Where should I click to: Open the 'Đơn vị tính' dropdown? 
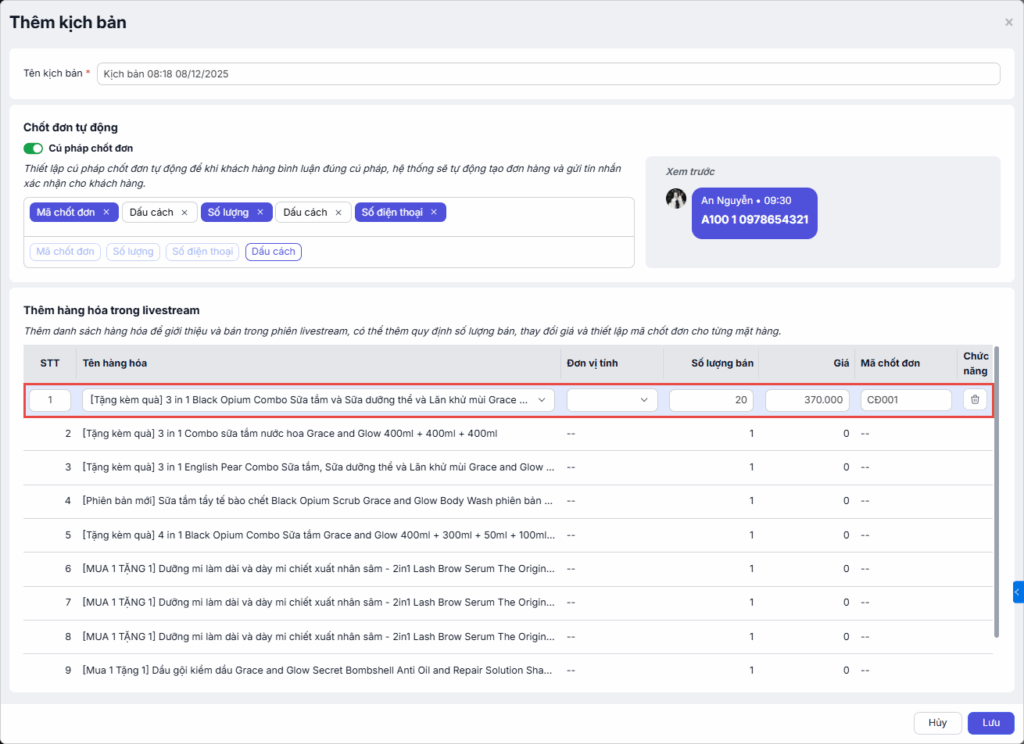point(611,400)
